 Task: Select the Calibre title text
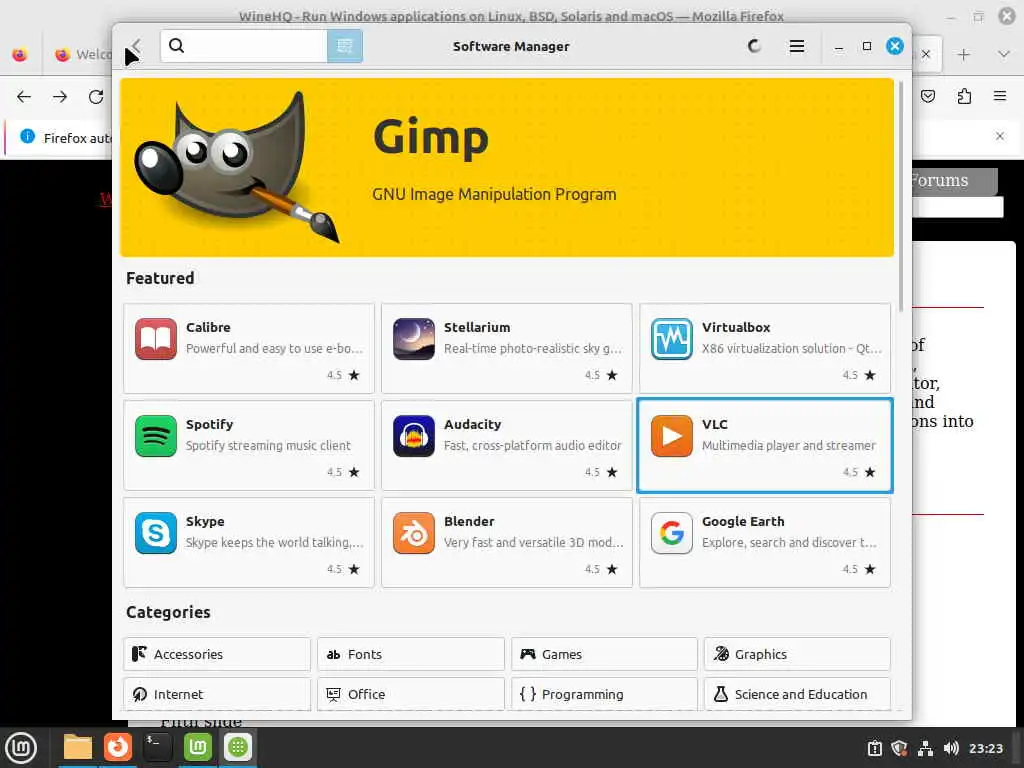coord(208,327)
